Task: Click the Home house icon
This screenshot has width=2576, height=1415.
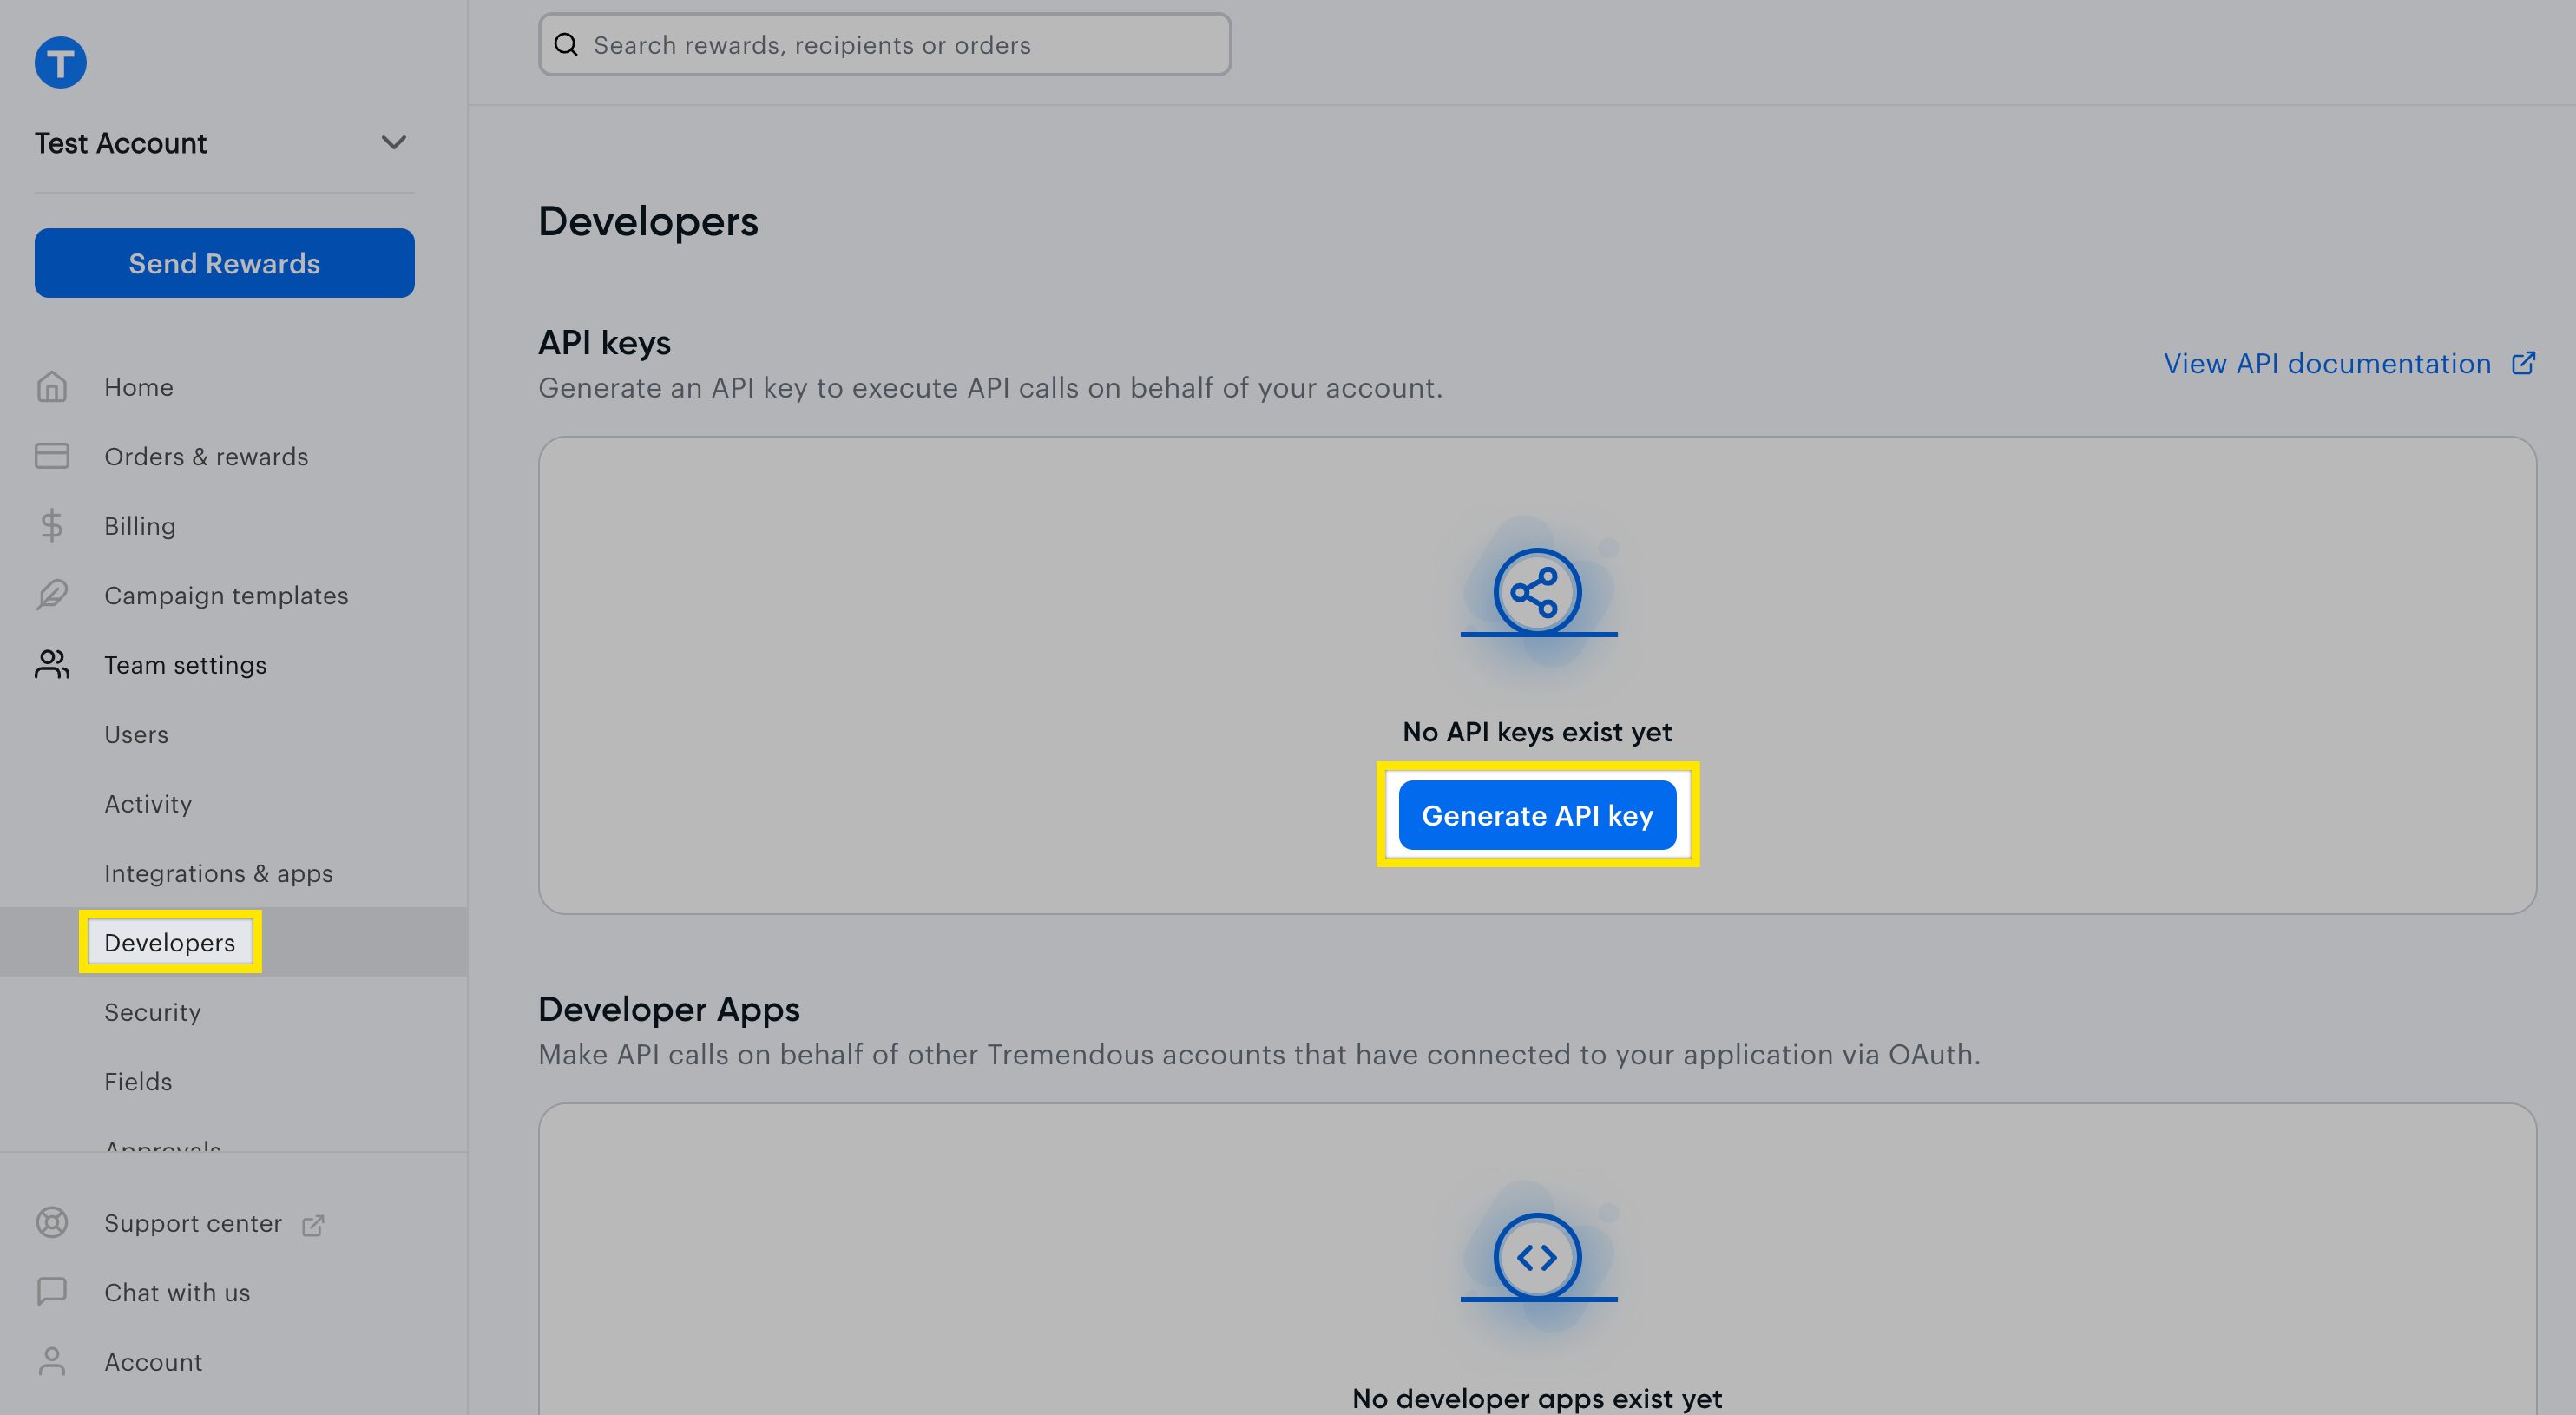Action: coord(52,387)
